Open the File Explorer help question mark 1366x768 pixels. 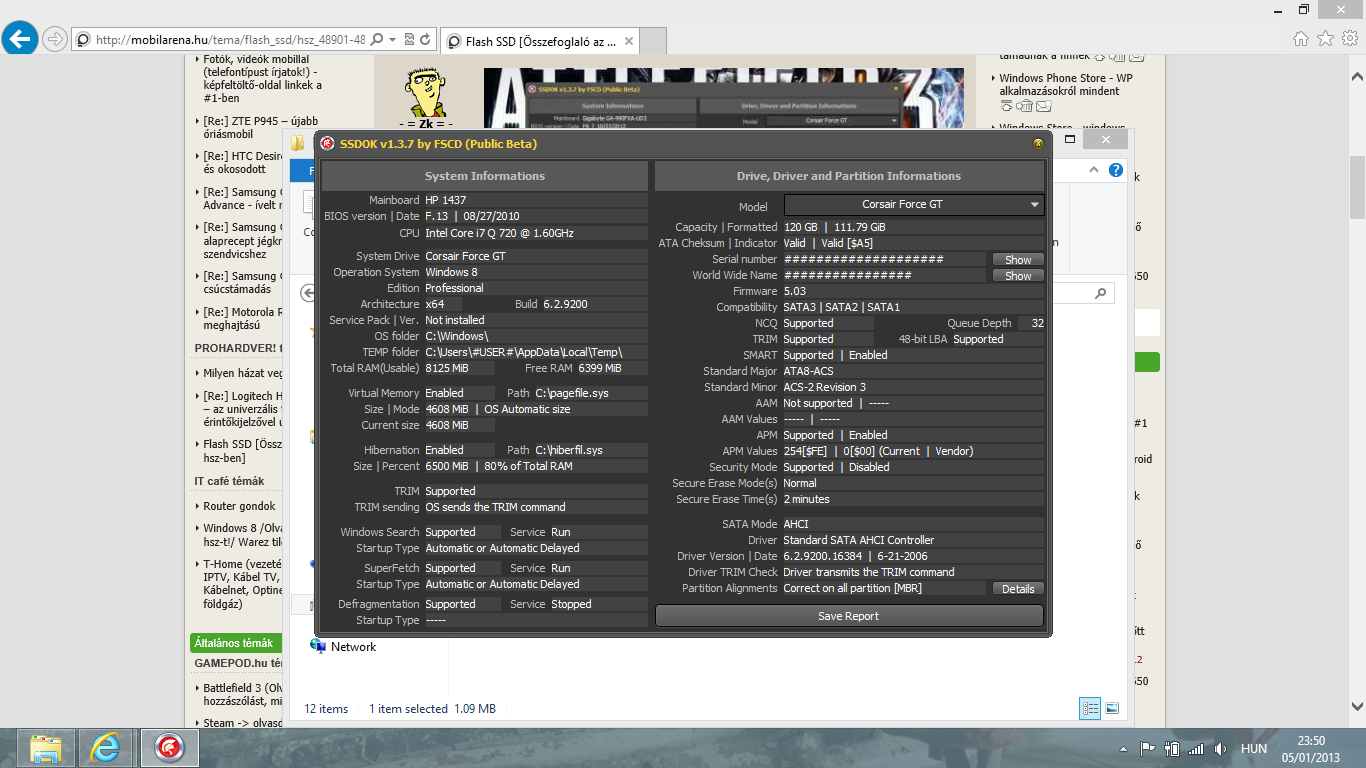(1116, 172)
